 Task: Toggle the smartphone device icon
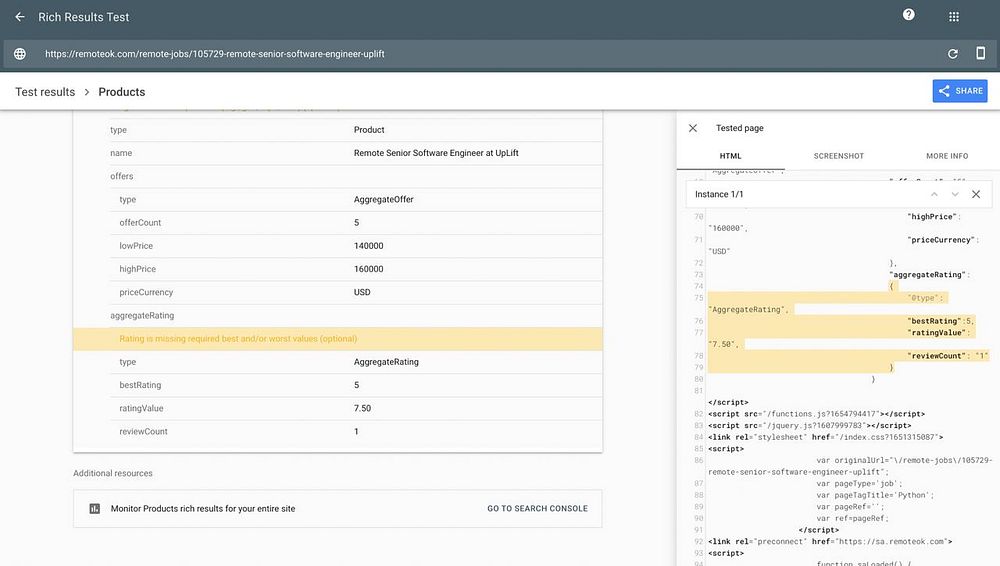tap(980, 54)
